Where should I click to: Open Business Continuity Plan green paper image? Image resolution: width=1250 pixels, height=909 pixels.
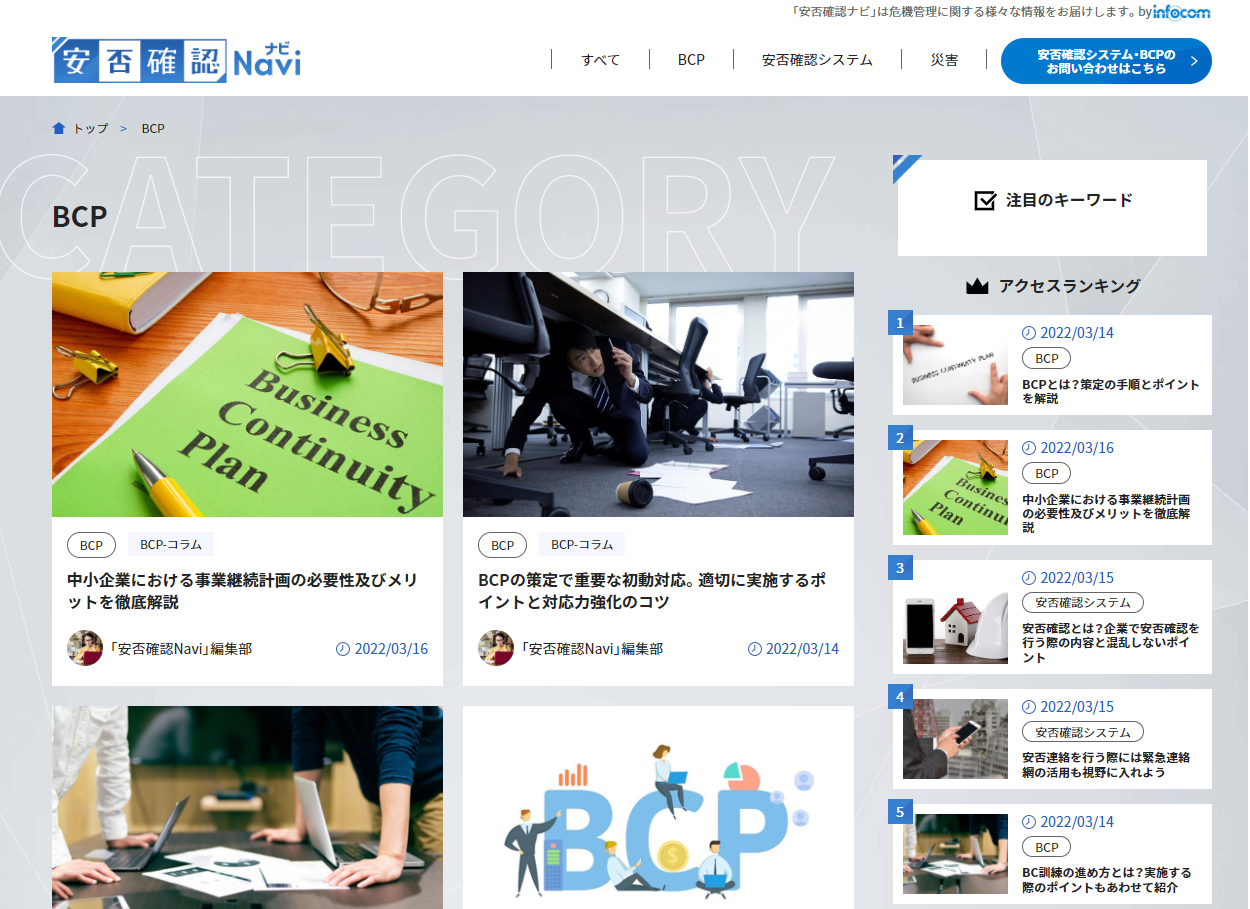pos(247,394)
